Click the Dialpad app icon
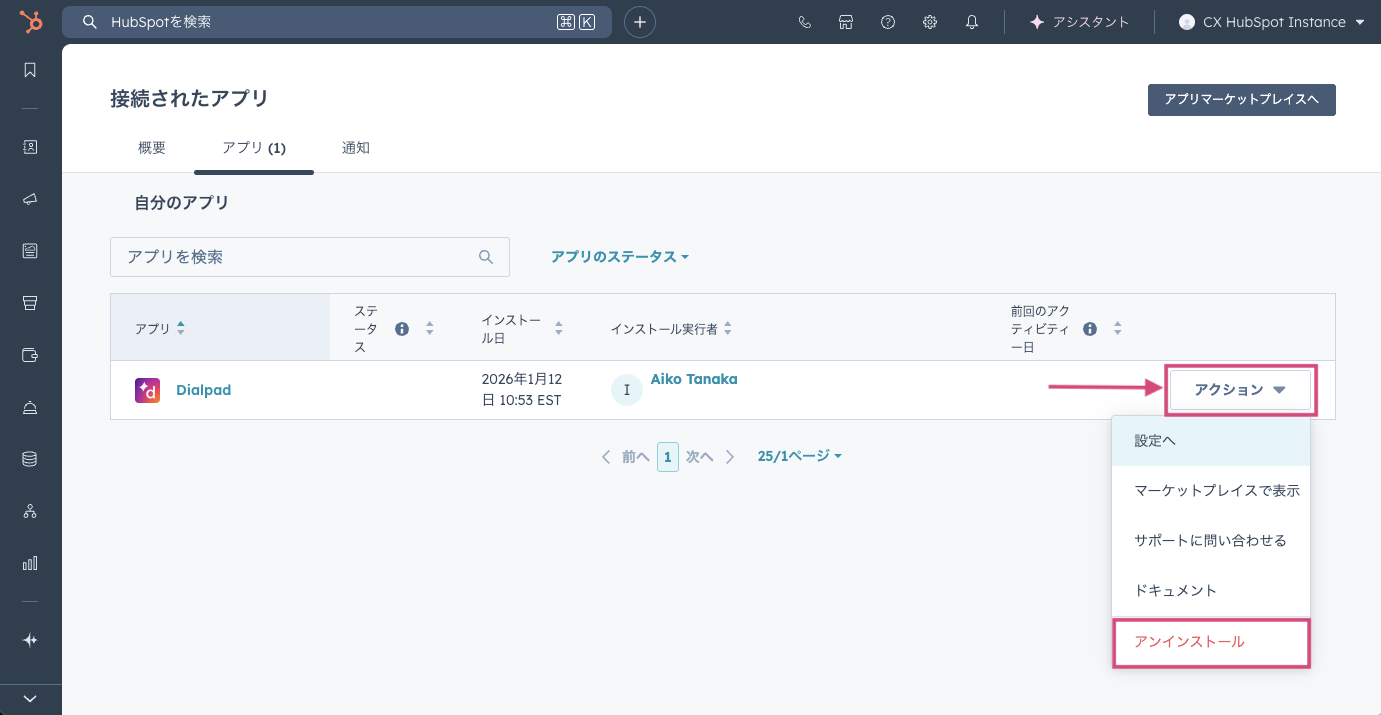The image size is (1381, 715). coord(147,390)
